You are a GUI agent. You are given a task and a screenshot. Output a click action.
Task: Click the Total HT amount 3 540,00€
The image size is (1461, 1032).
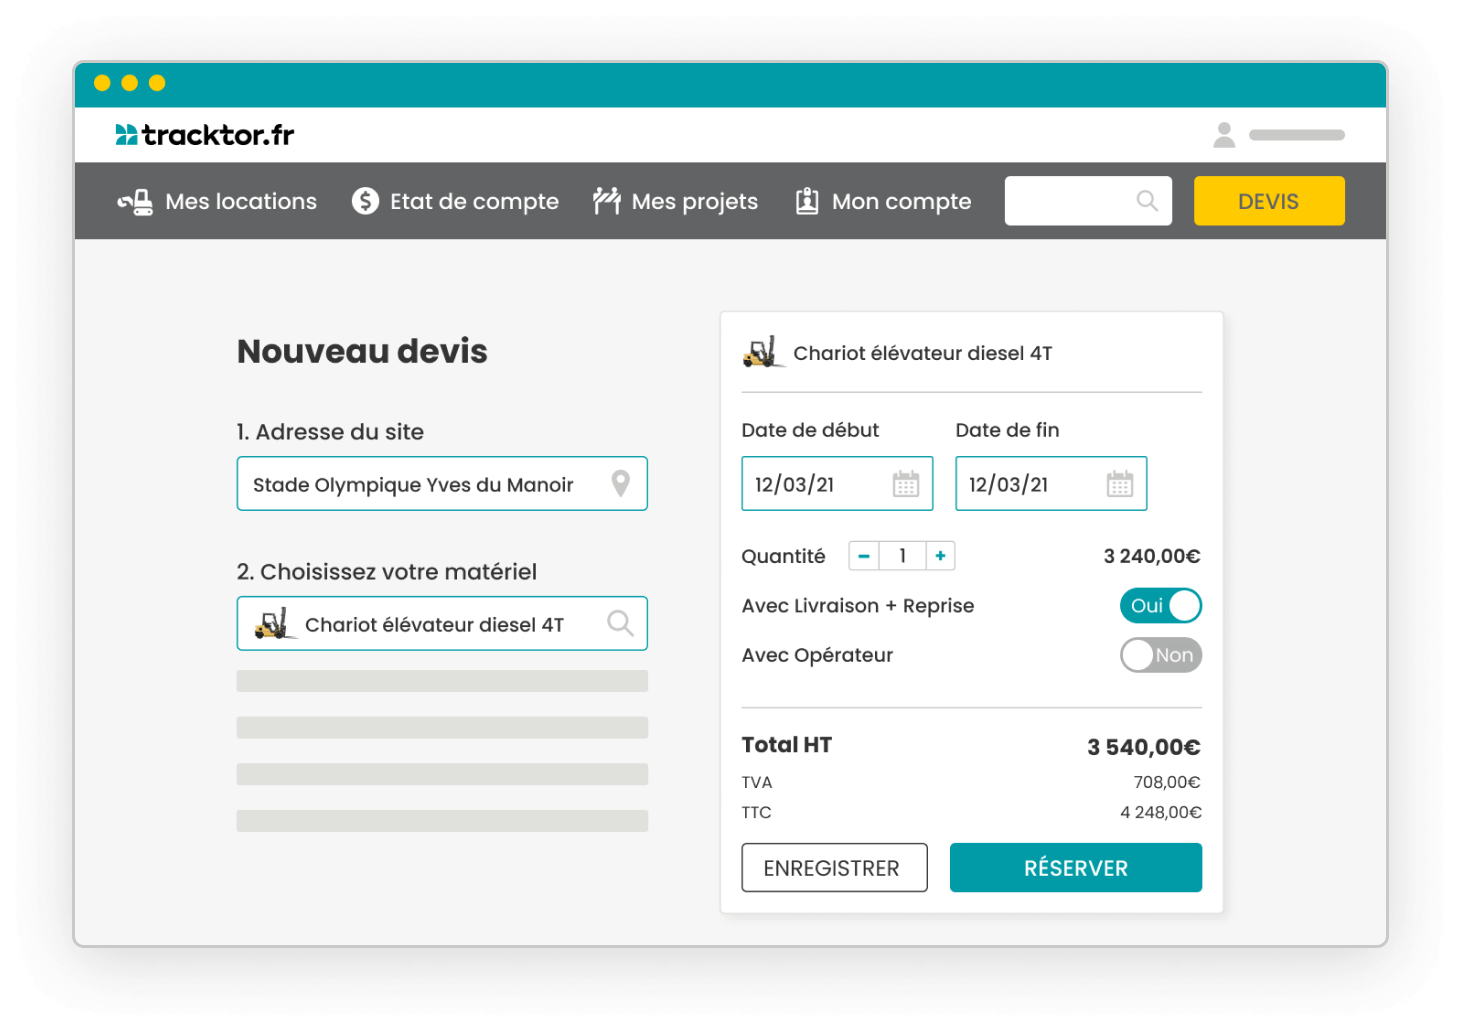click(x=1144, y=747)
